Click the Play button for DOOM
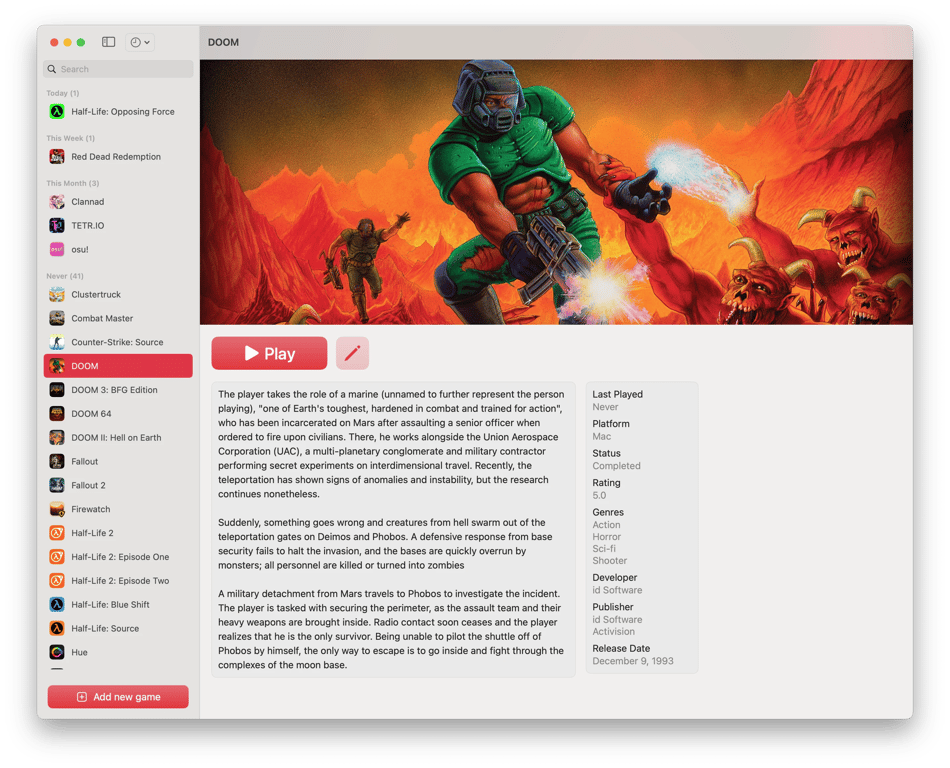The width and height of the screenshot is (950, 768). point(269,353)
